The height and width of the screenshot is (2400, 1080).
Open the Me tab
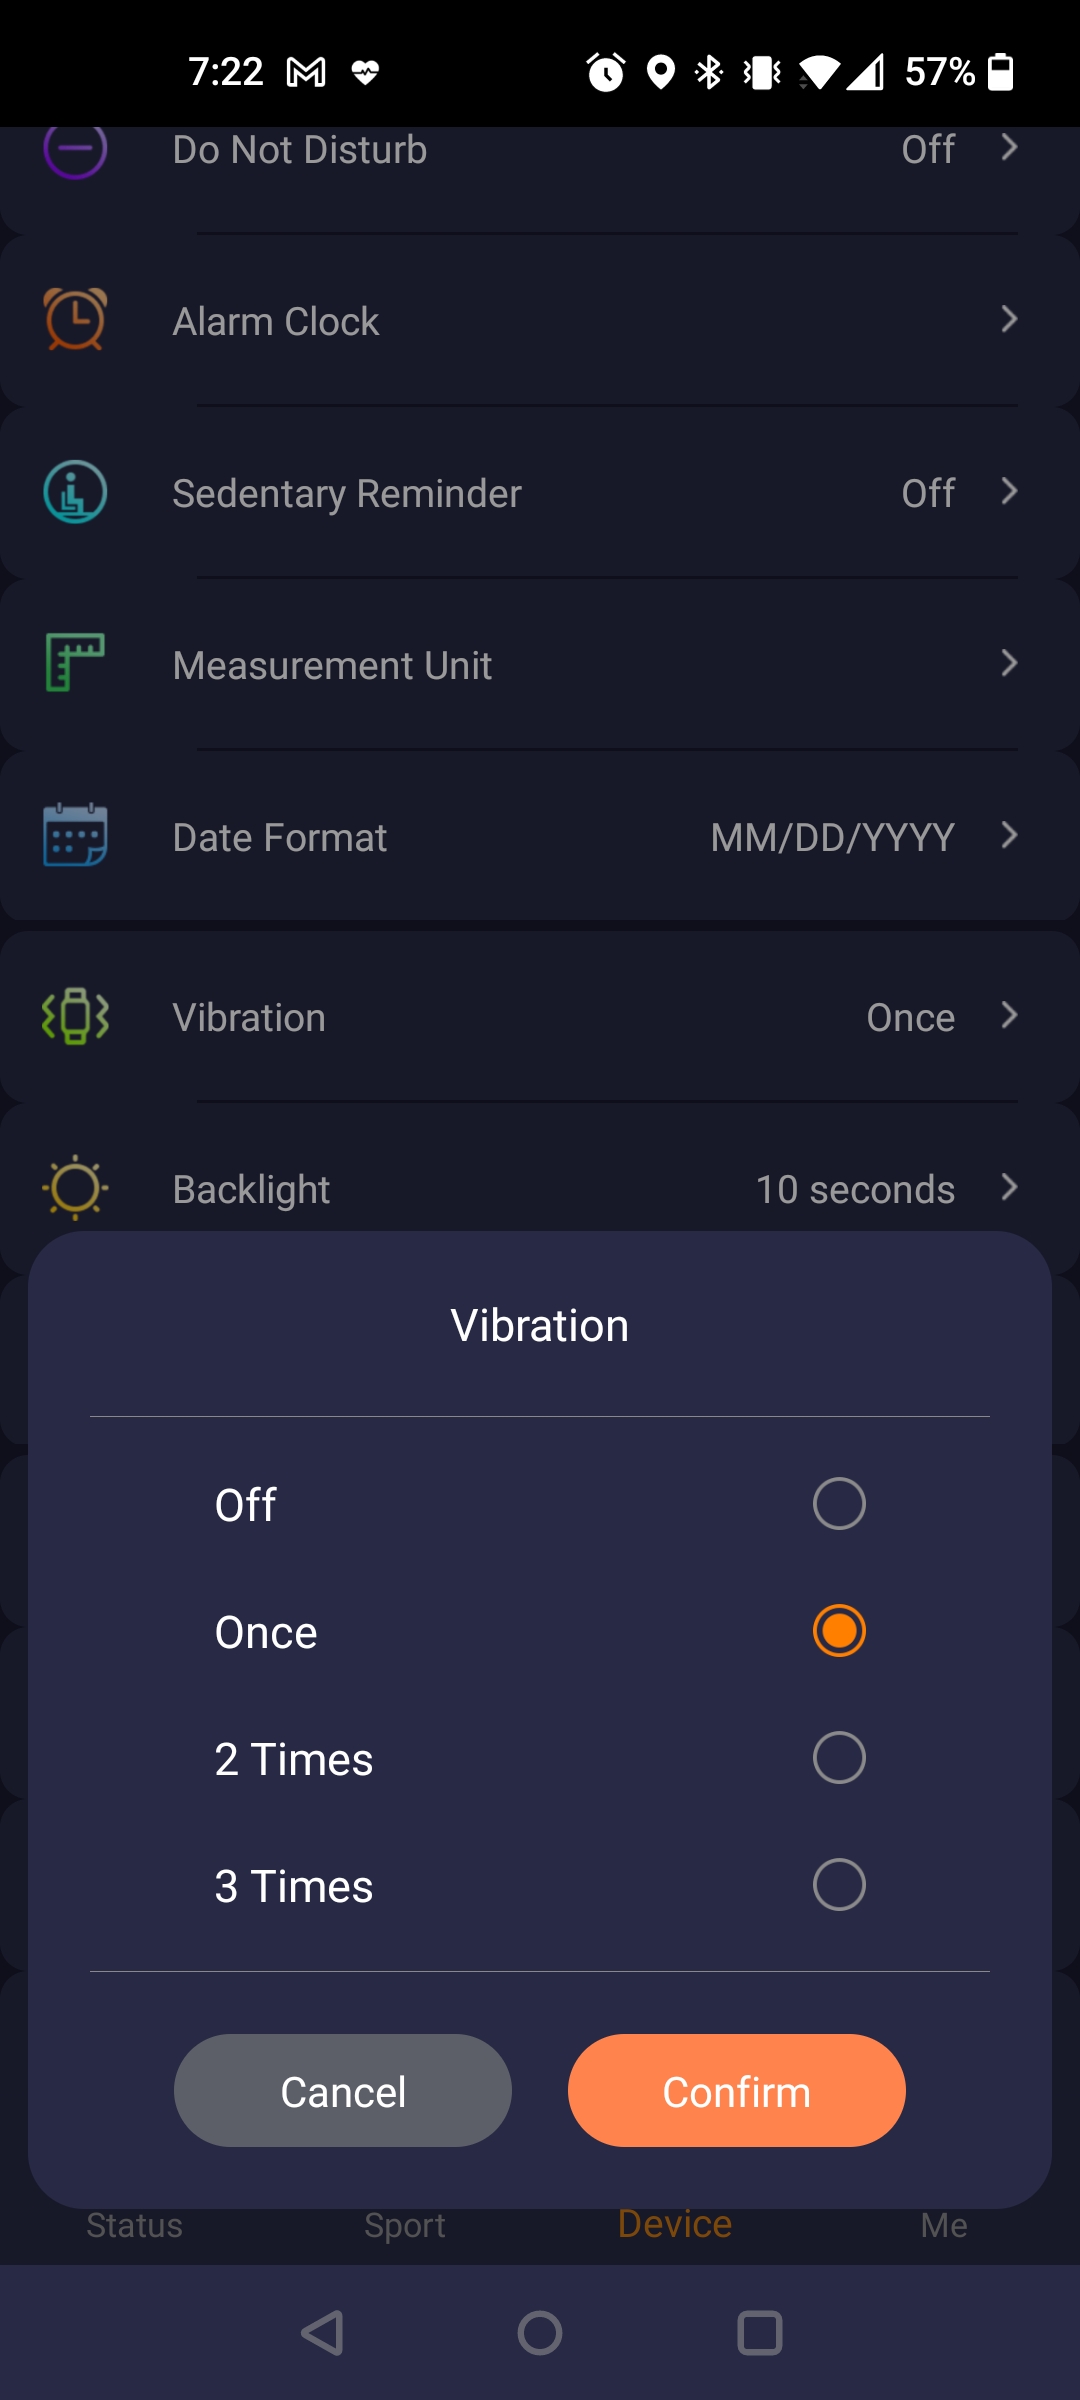[944, 2225]
